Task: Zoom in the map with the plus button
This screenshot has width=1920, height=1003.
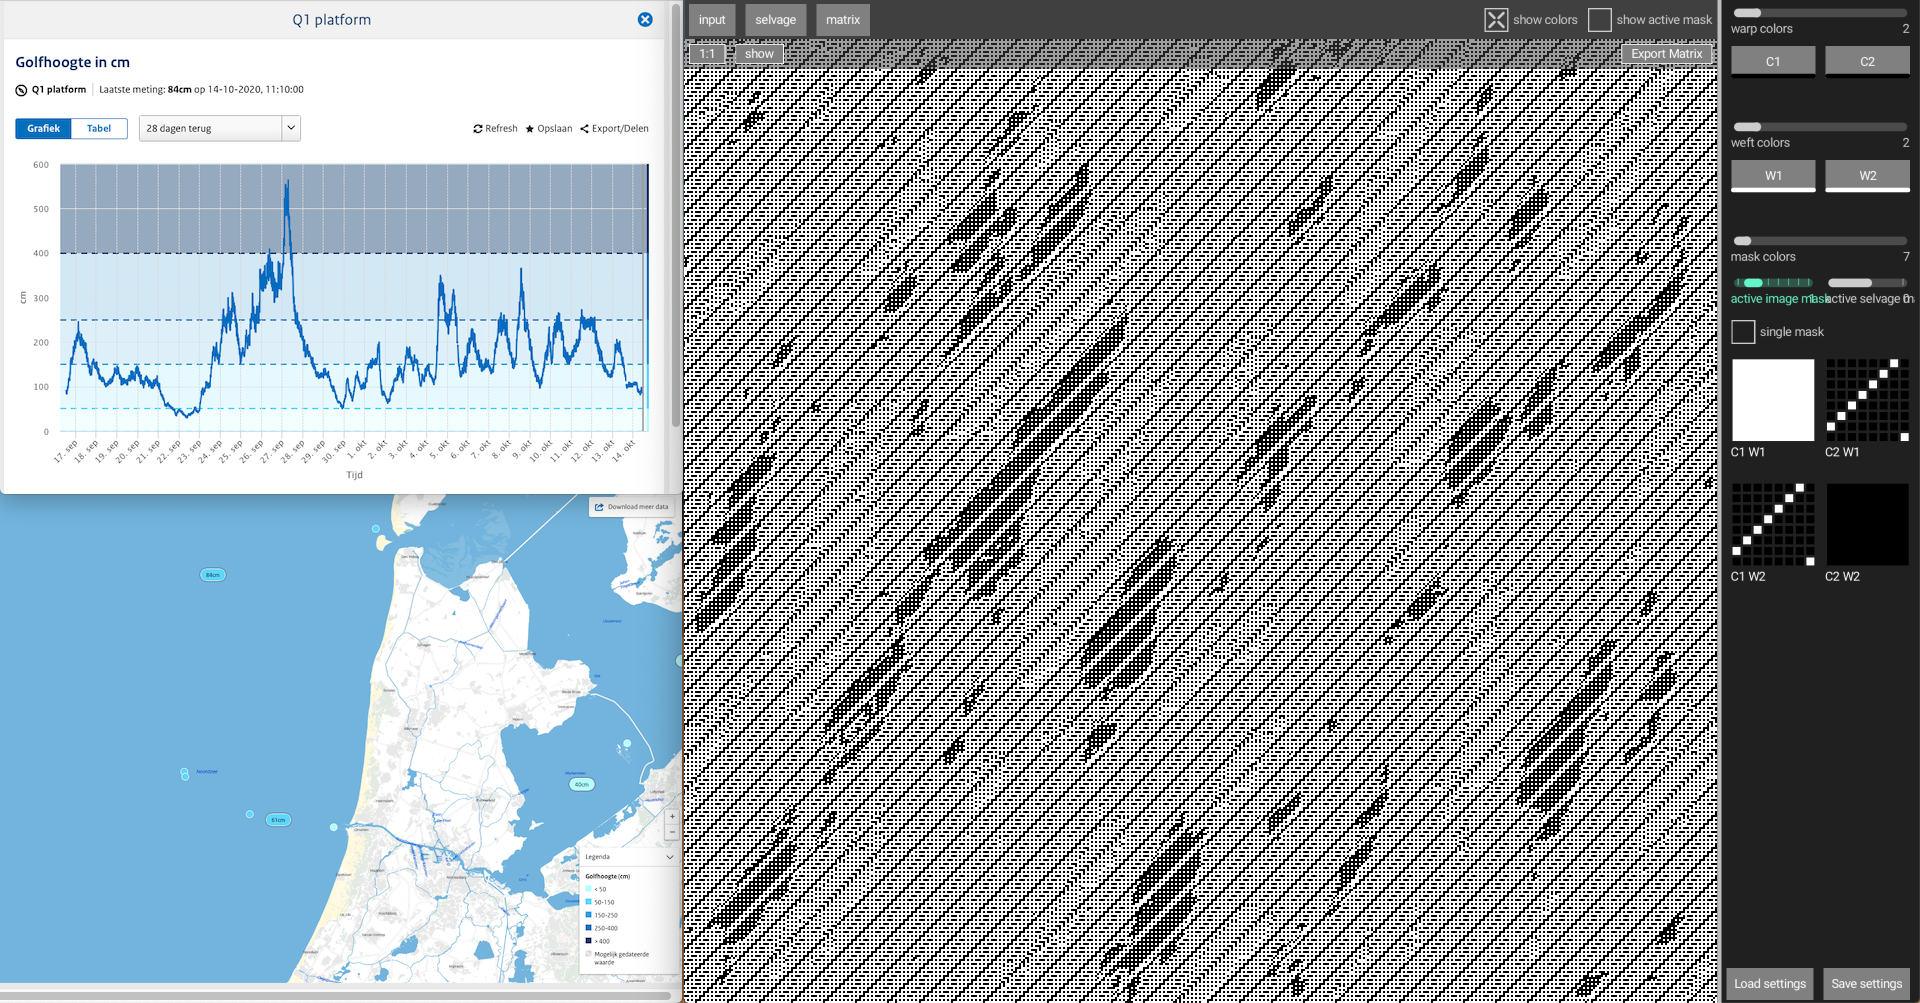Action: 672,817
